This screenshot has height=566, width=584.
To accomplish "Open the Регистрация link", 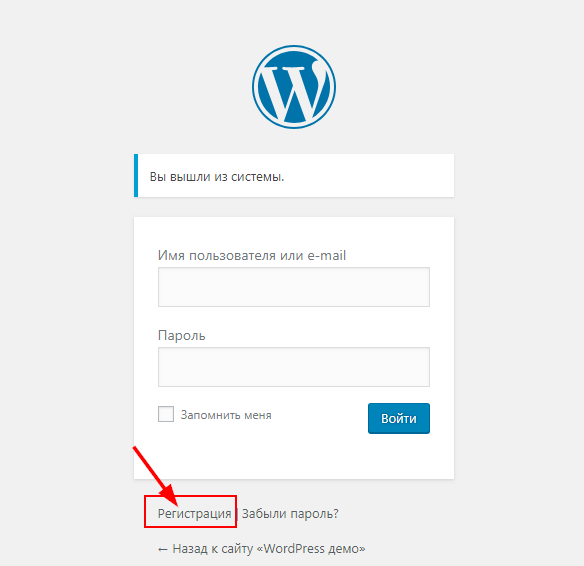I will 194,514.
